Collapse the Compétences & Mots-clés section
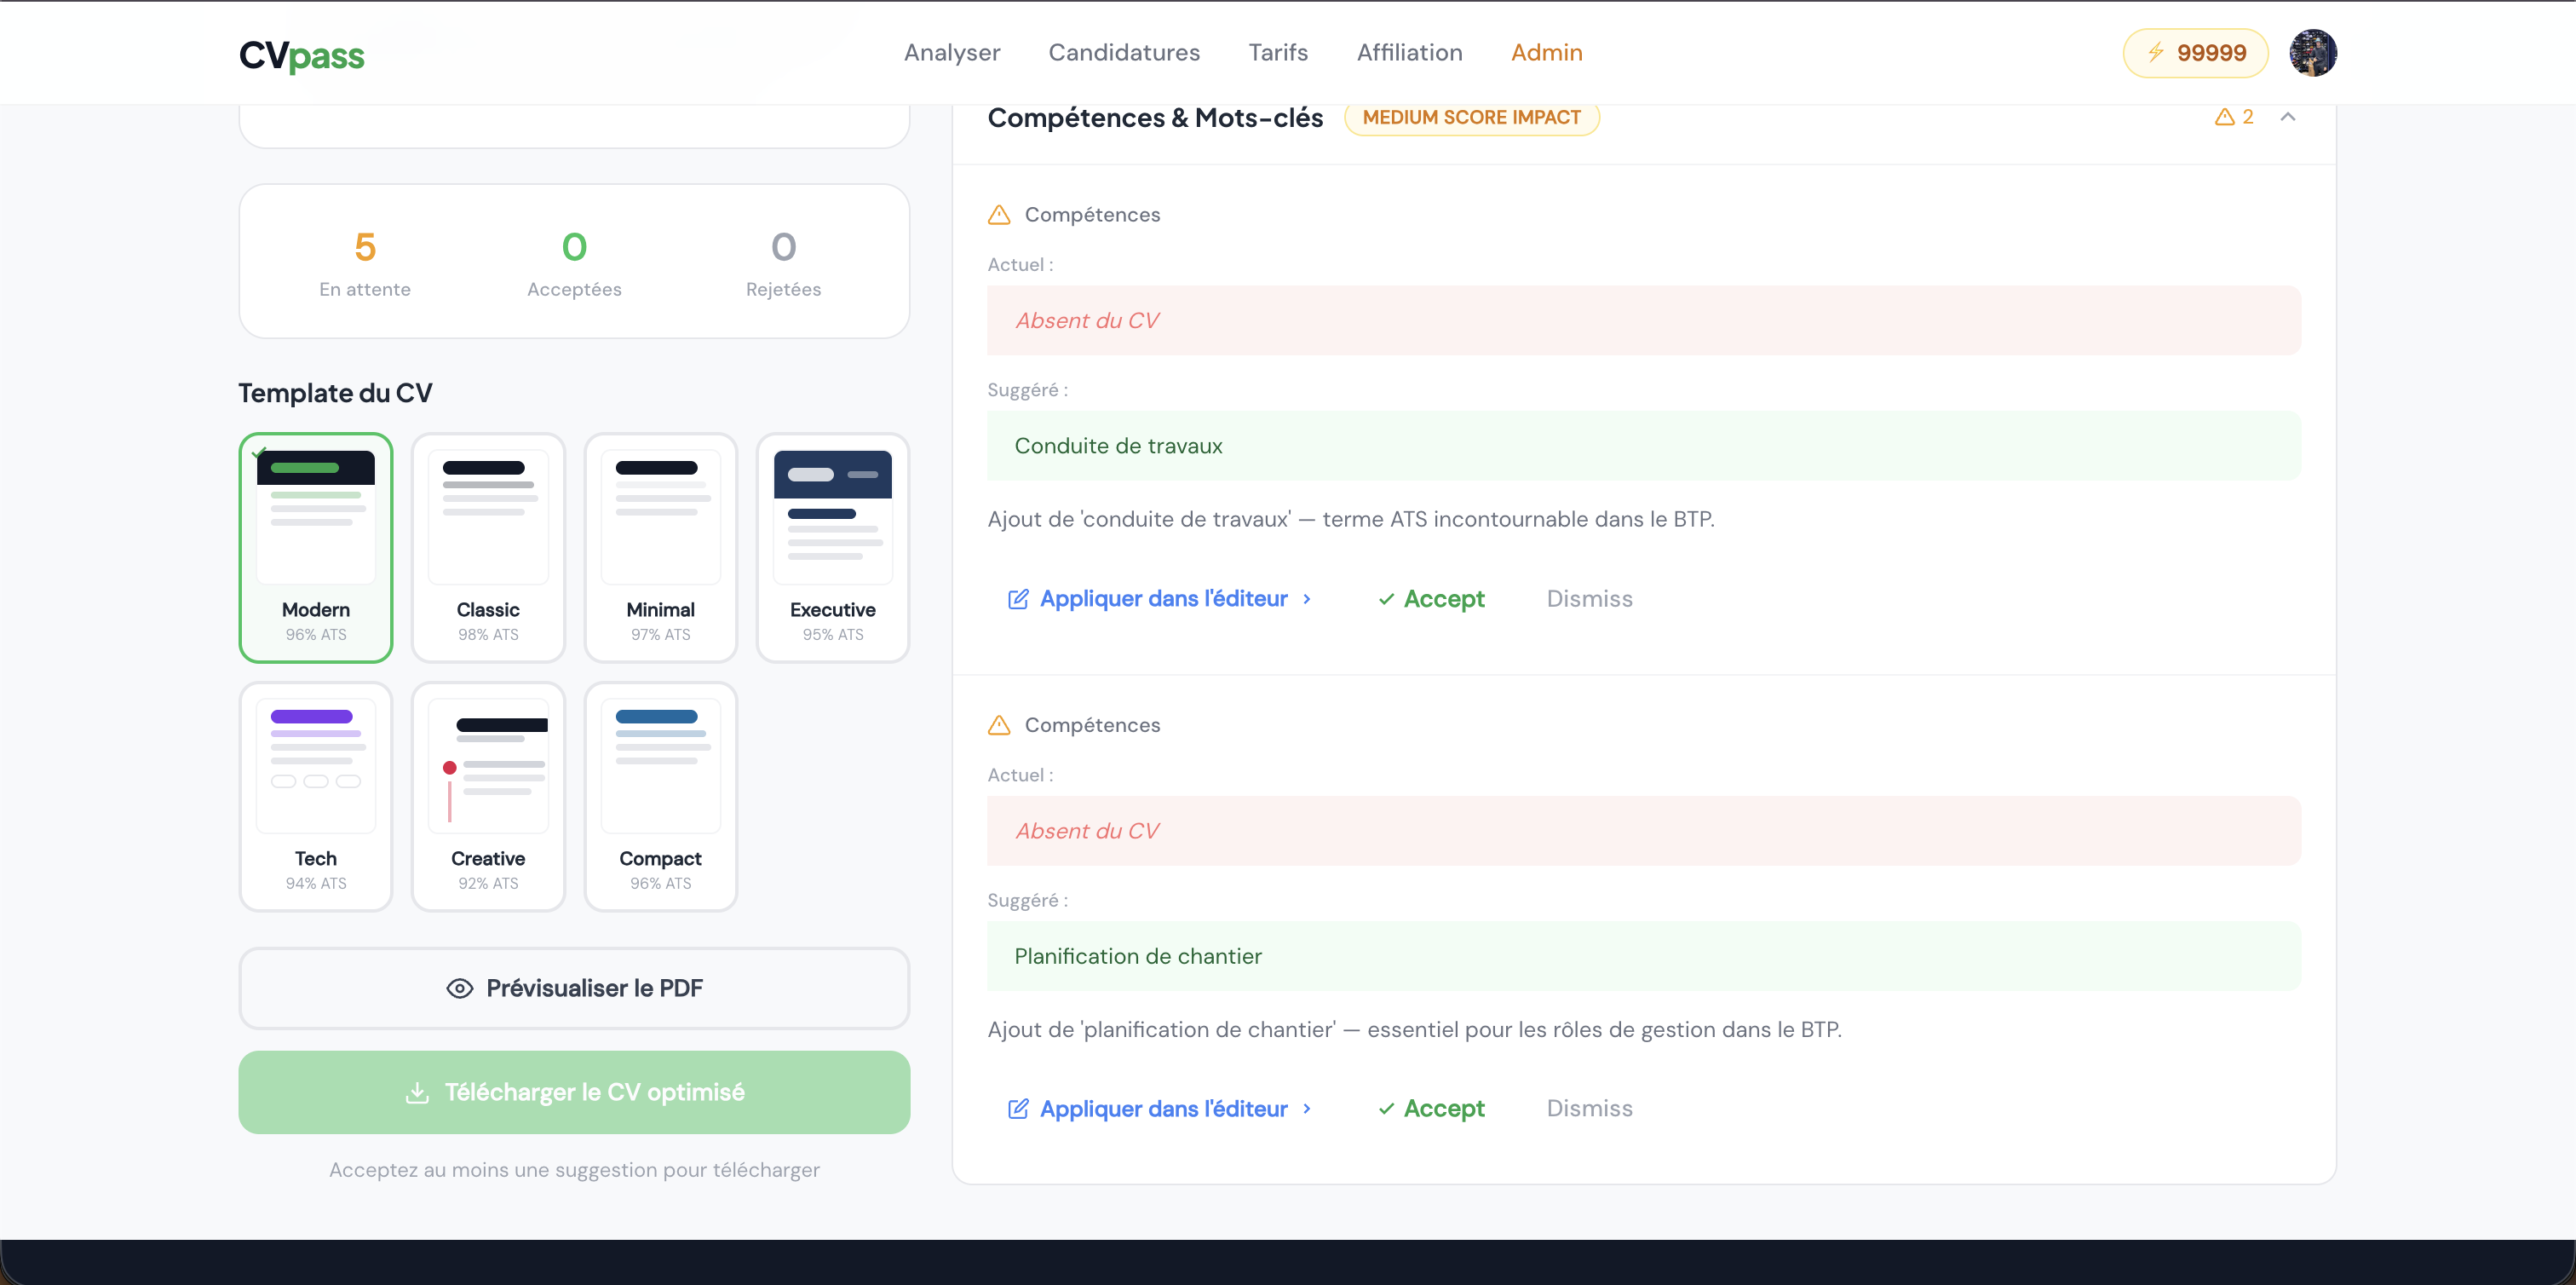This screenshot has height=1285, width=2576. 2287,117
